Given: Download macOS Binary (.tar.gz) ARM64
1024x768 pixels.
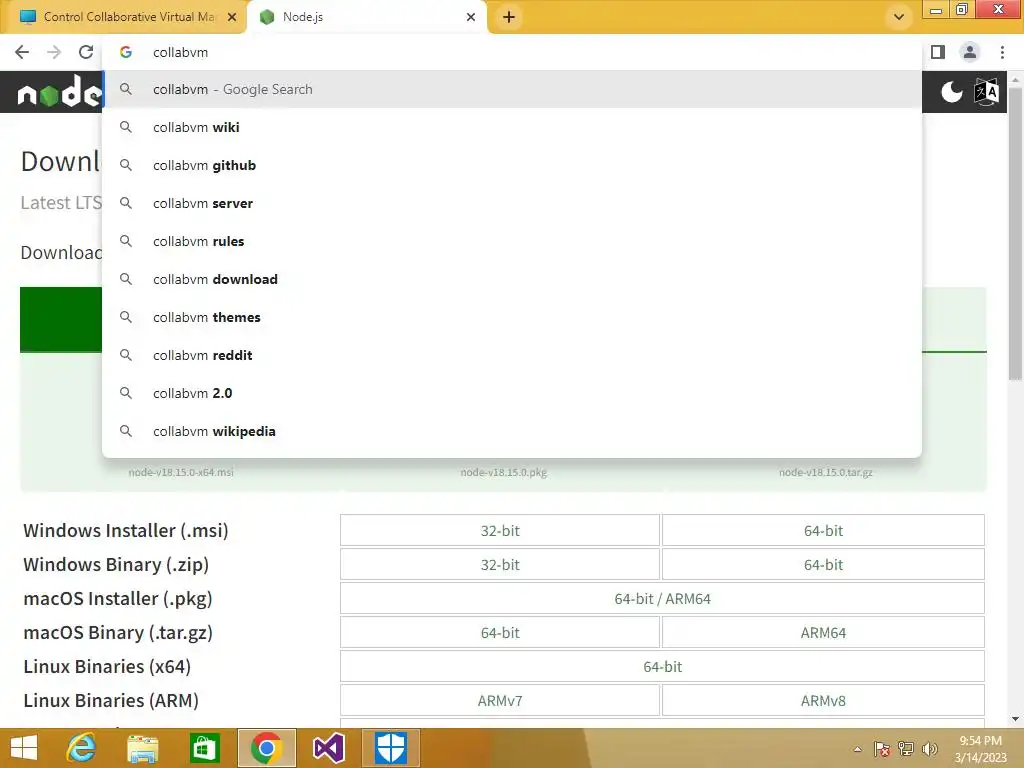Looking at the screenshot, I should coord(823,632).
